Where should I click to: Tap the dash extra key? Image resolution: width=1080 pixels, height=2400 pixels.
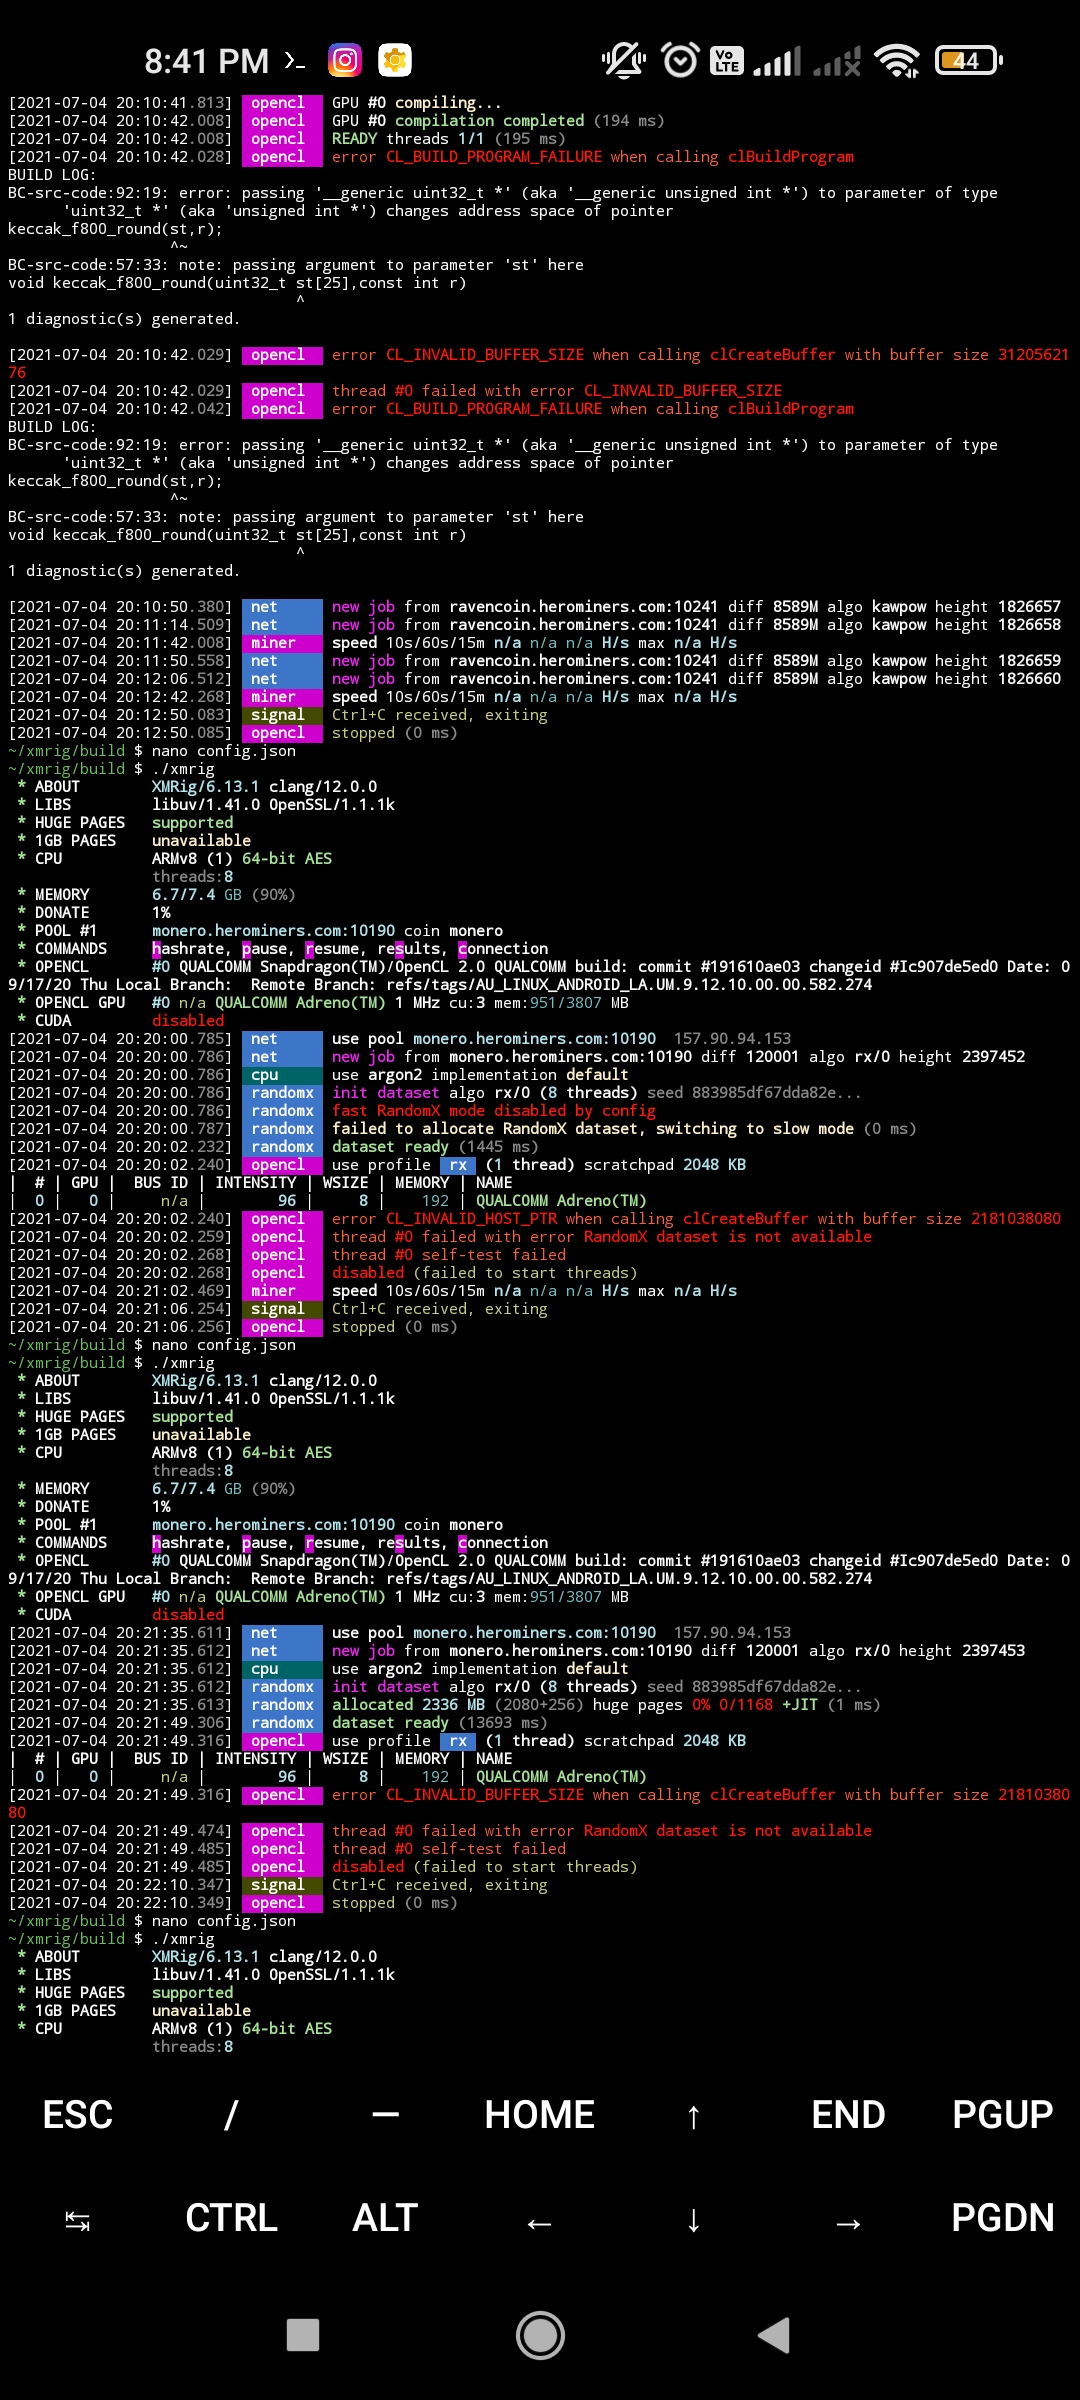[385, 2115]
